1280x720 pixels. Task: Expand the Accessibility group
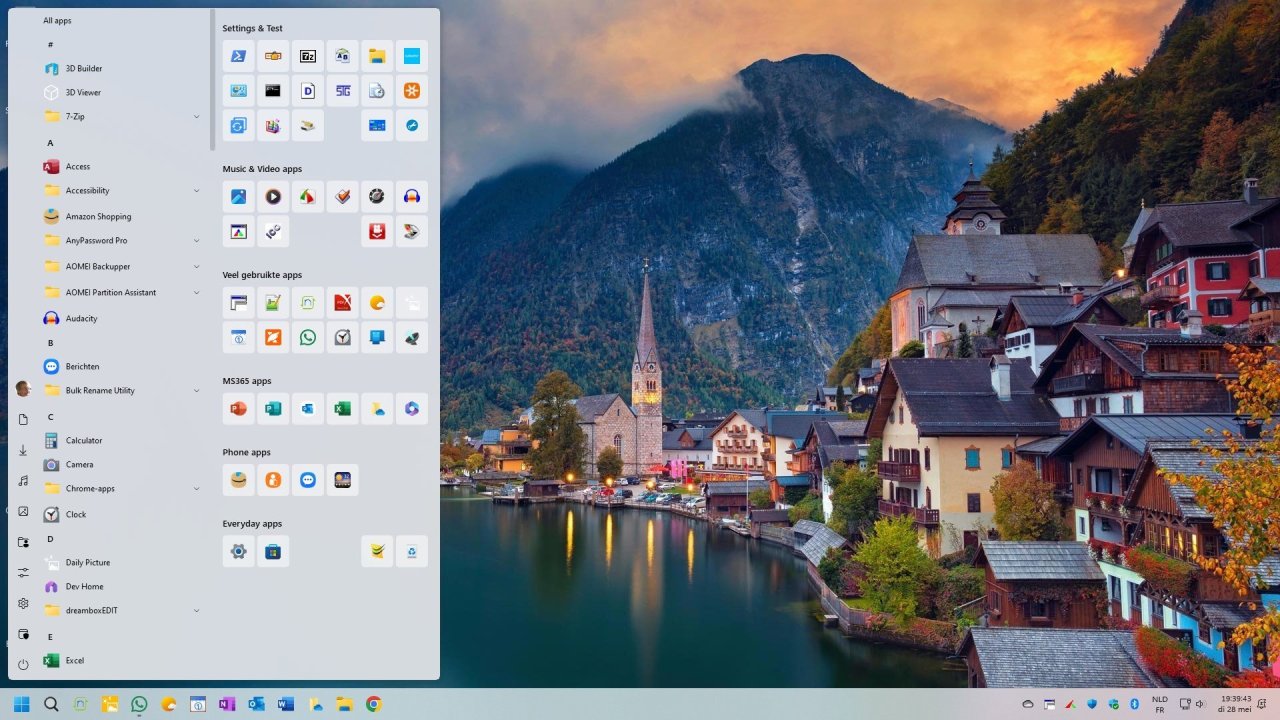click(196, 190)
